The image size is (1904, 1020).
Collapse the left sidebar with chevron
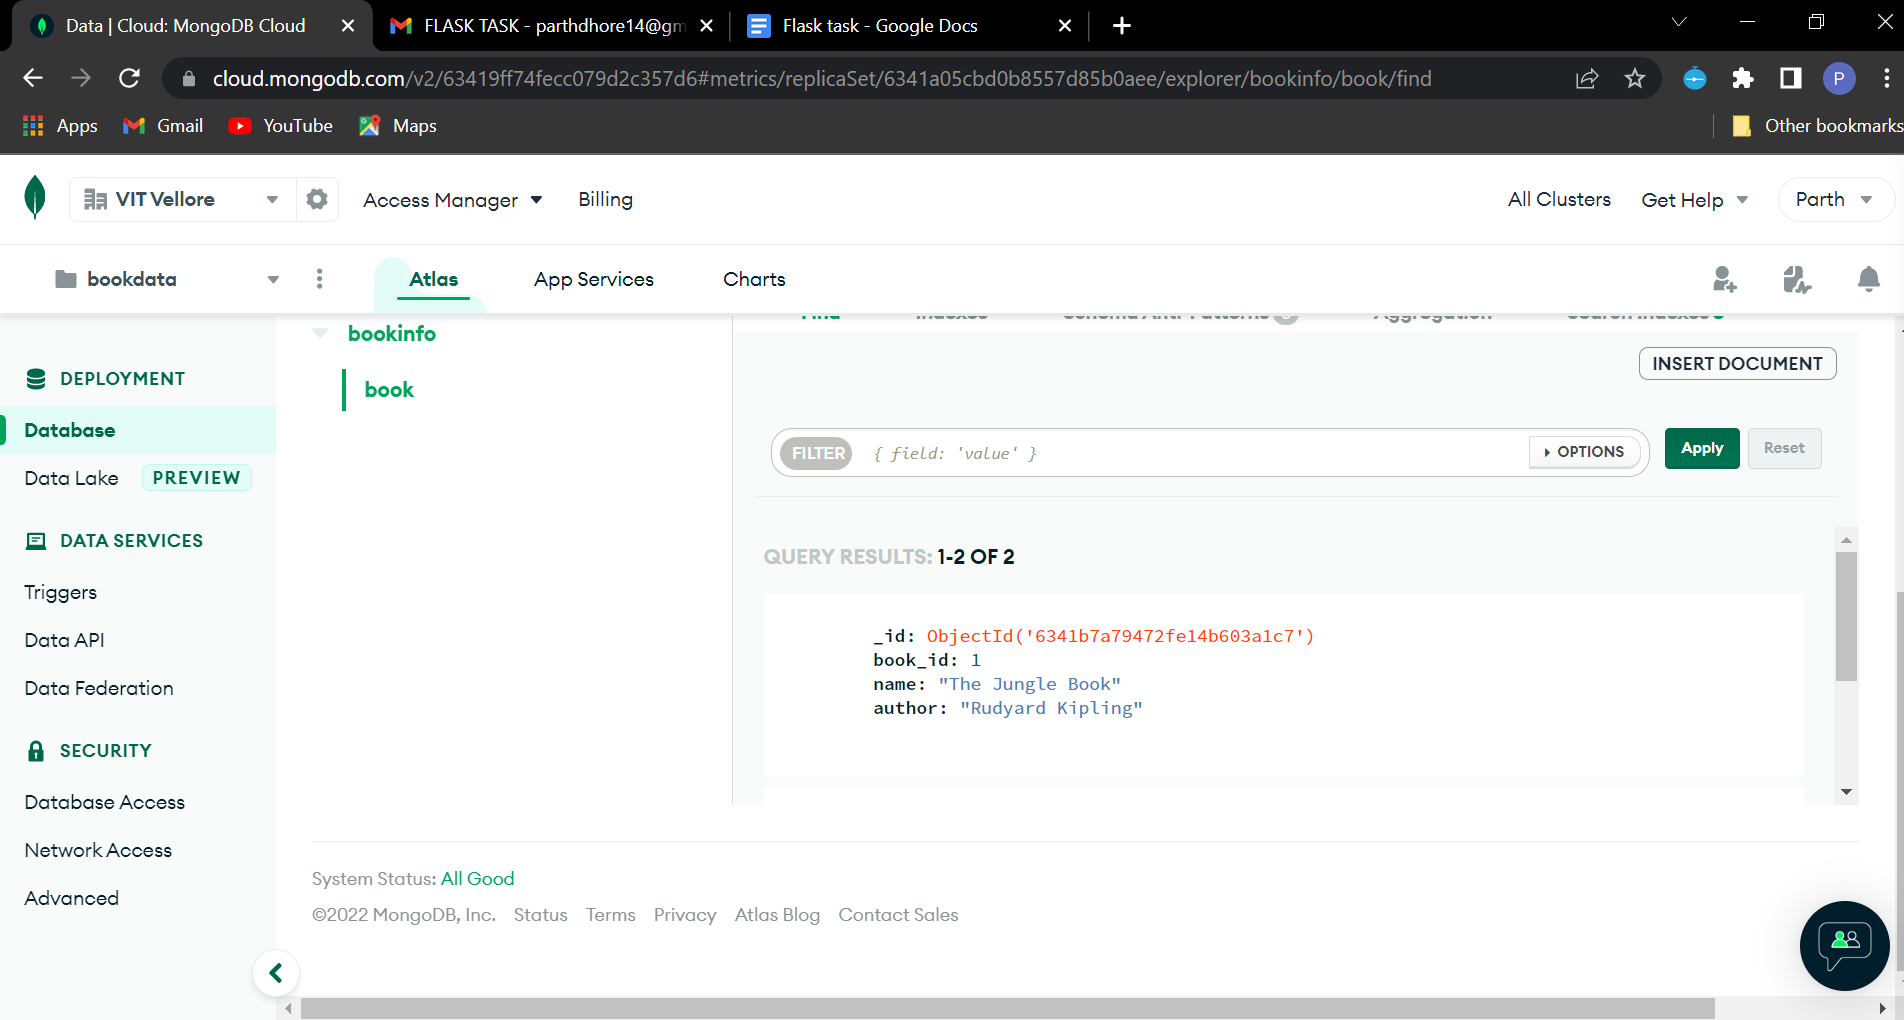pyautogui.click(x=276, y=973)
